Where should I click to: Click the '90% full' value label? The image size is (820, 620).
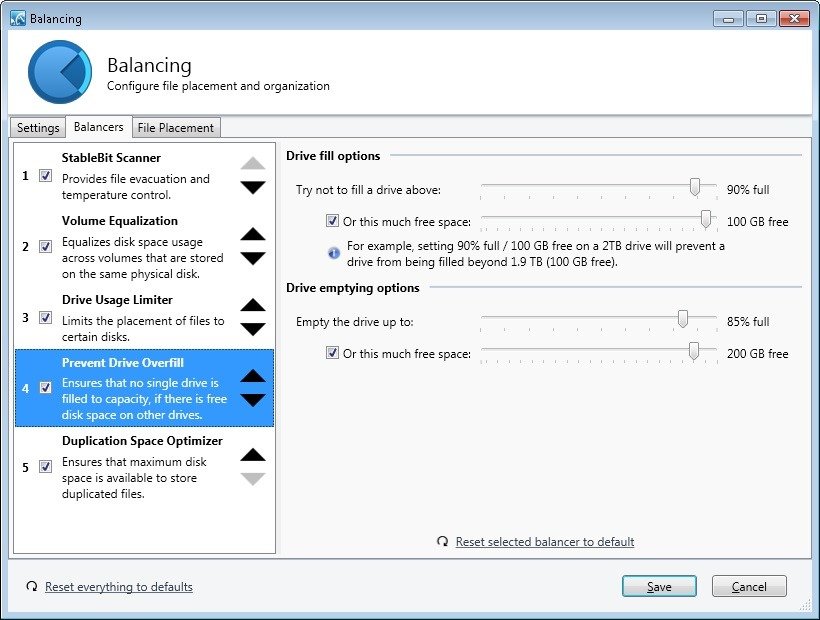tap(748, 190)
